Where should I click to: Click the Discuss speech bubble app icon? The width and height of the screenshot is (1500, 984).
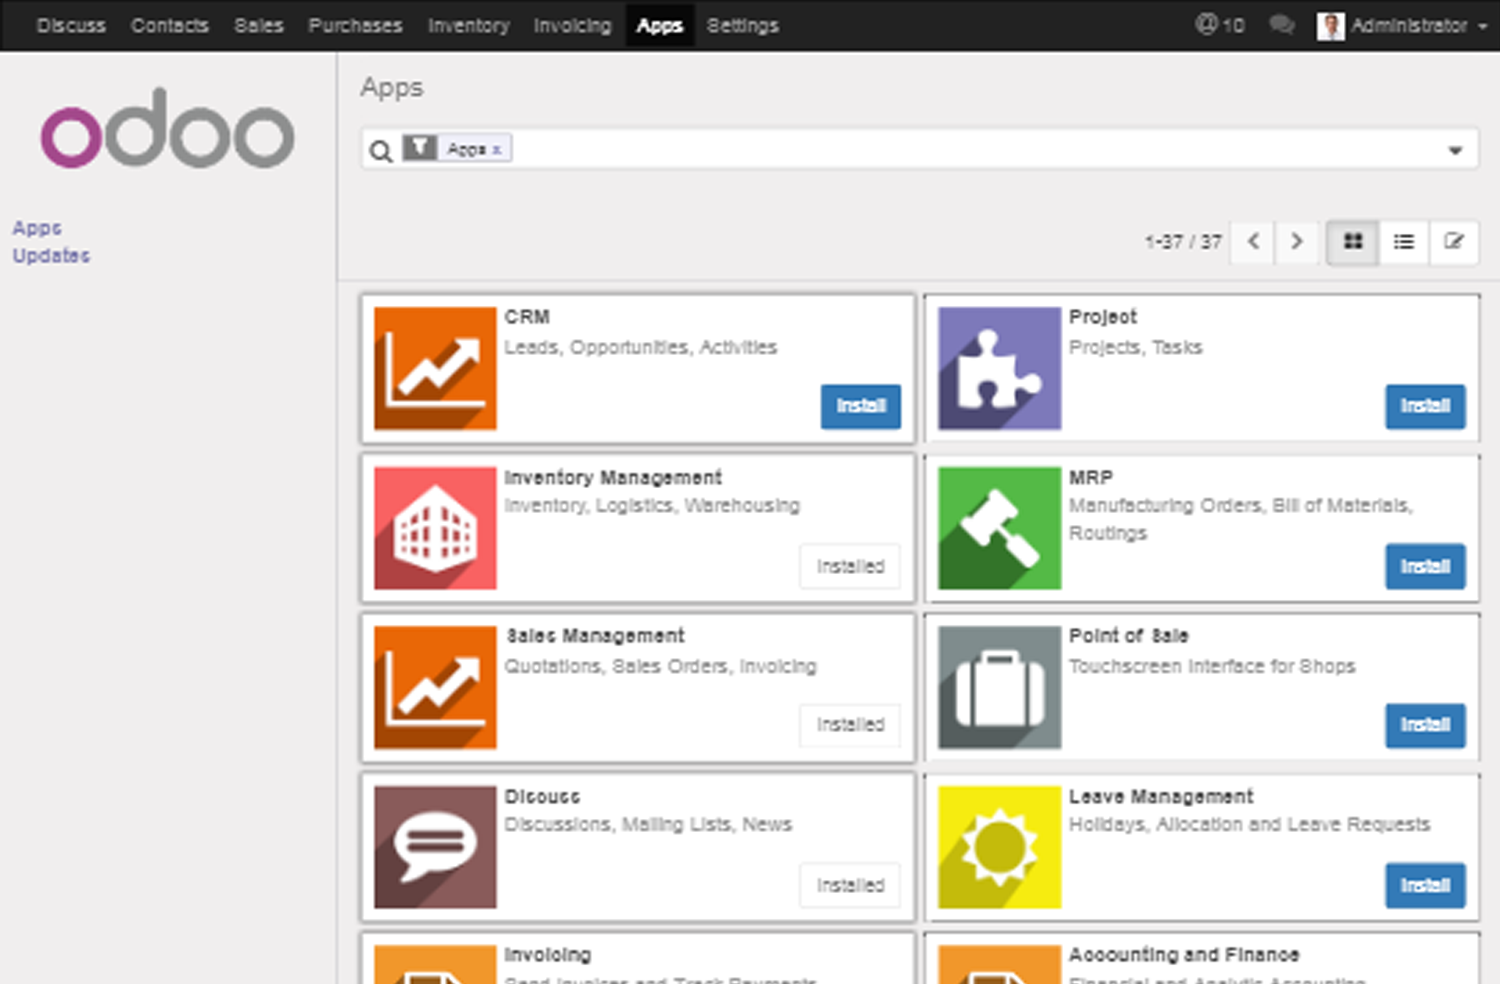(435, 847)
